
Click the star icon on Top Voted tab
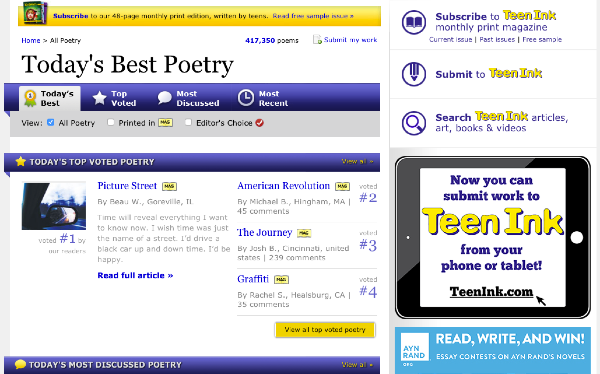coord(99,98)
